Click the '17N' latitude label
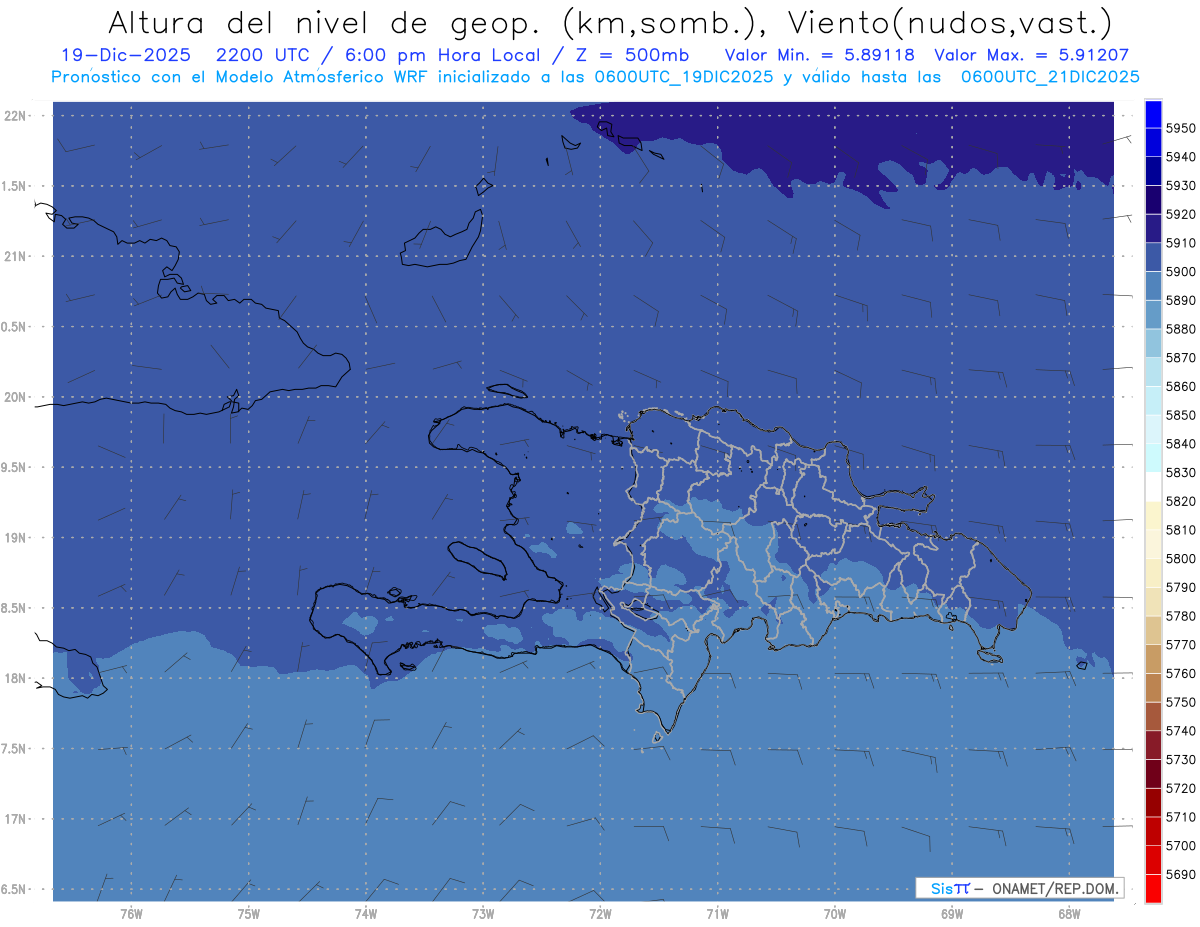Viewport: 1200px width, 927px height. click(16, 819)
